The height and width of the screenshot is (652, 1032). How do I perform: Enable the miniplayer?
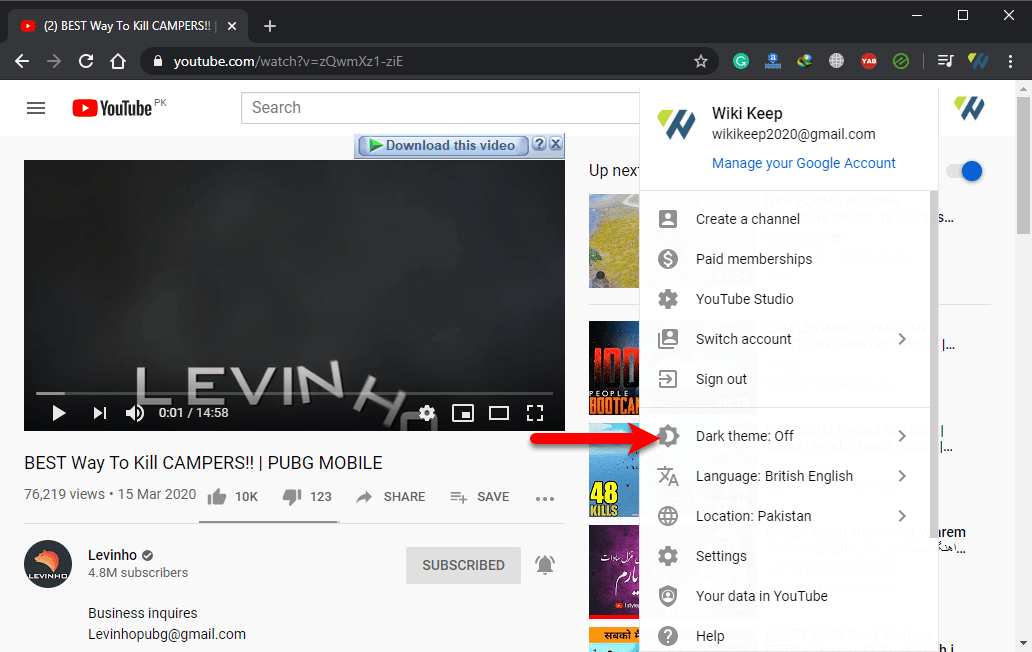click(x=463, y=413)
